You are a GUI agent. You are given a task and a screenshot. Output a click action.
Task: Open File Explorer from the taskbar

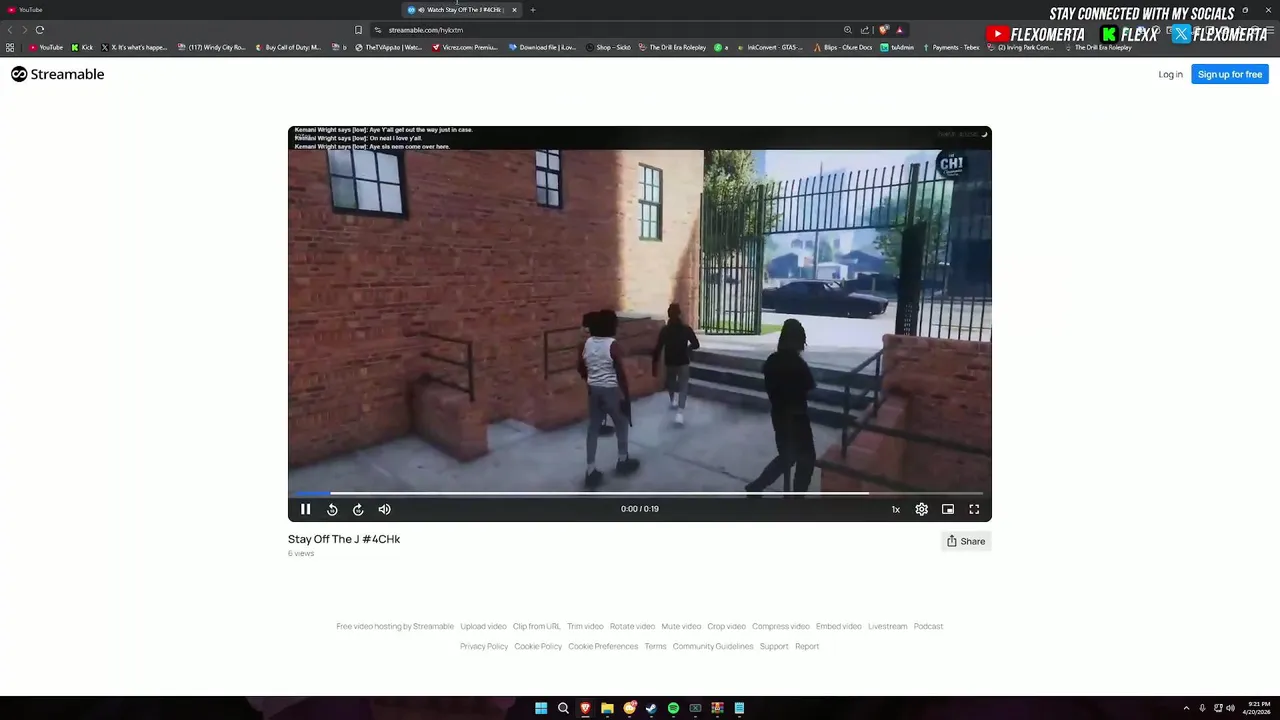607,708
